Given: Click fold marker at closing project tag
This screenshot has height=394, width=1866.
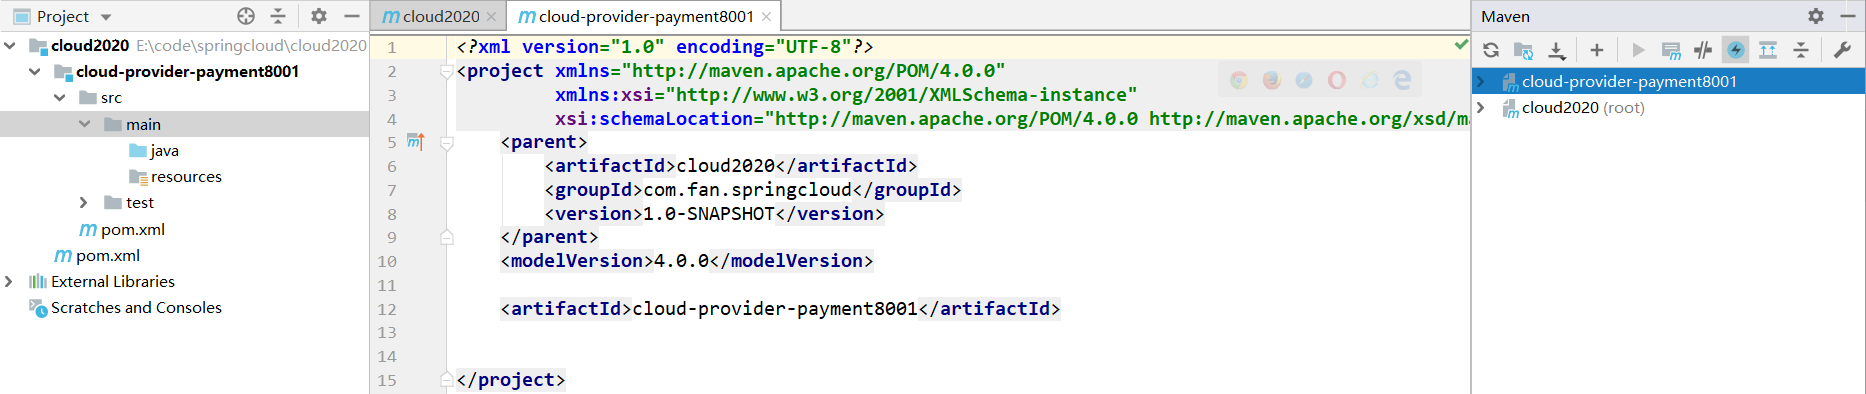Looking at the screenshot, I should [x=447, y=380].
